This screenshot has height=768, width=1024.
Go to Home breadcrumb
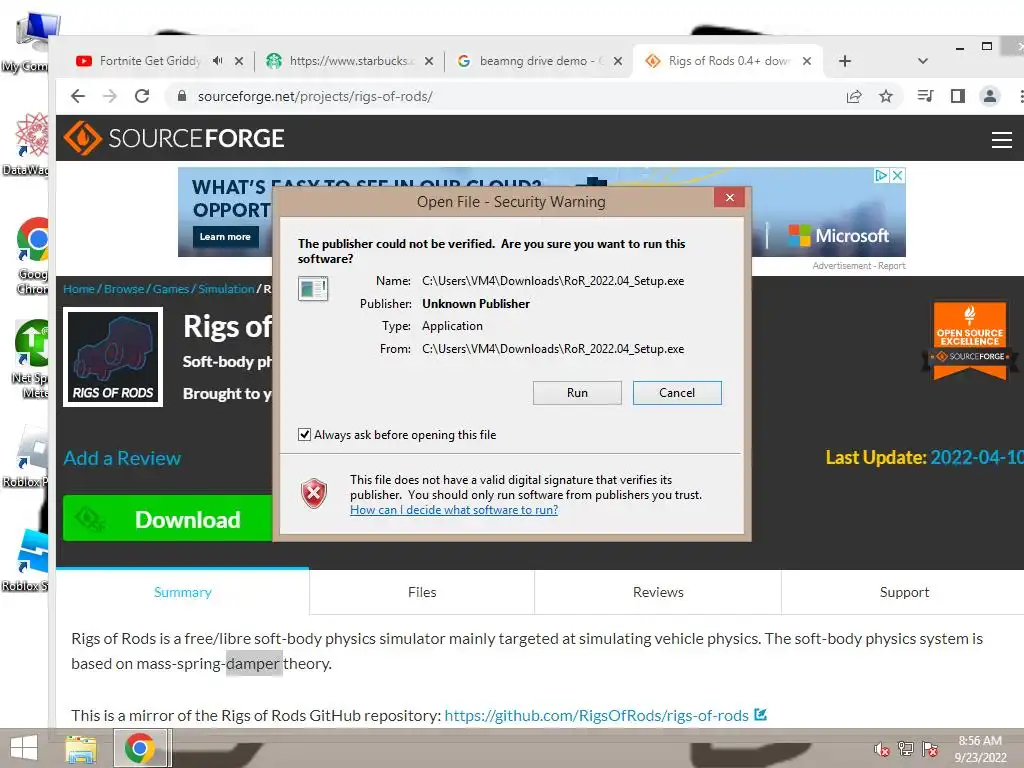pos(79,289)
